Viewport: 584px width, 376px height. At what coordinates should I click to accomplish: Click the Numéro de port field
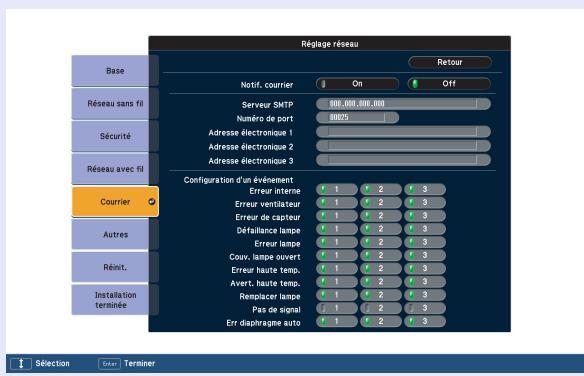coord(358,118)
